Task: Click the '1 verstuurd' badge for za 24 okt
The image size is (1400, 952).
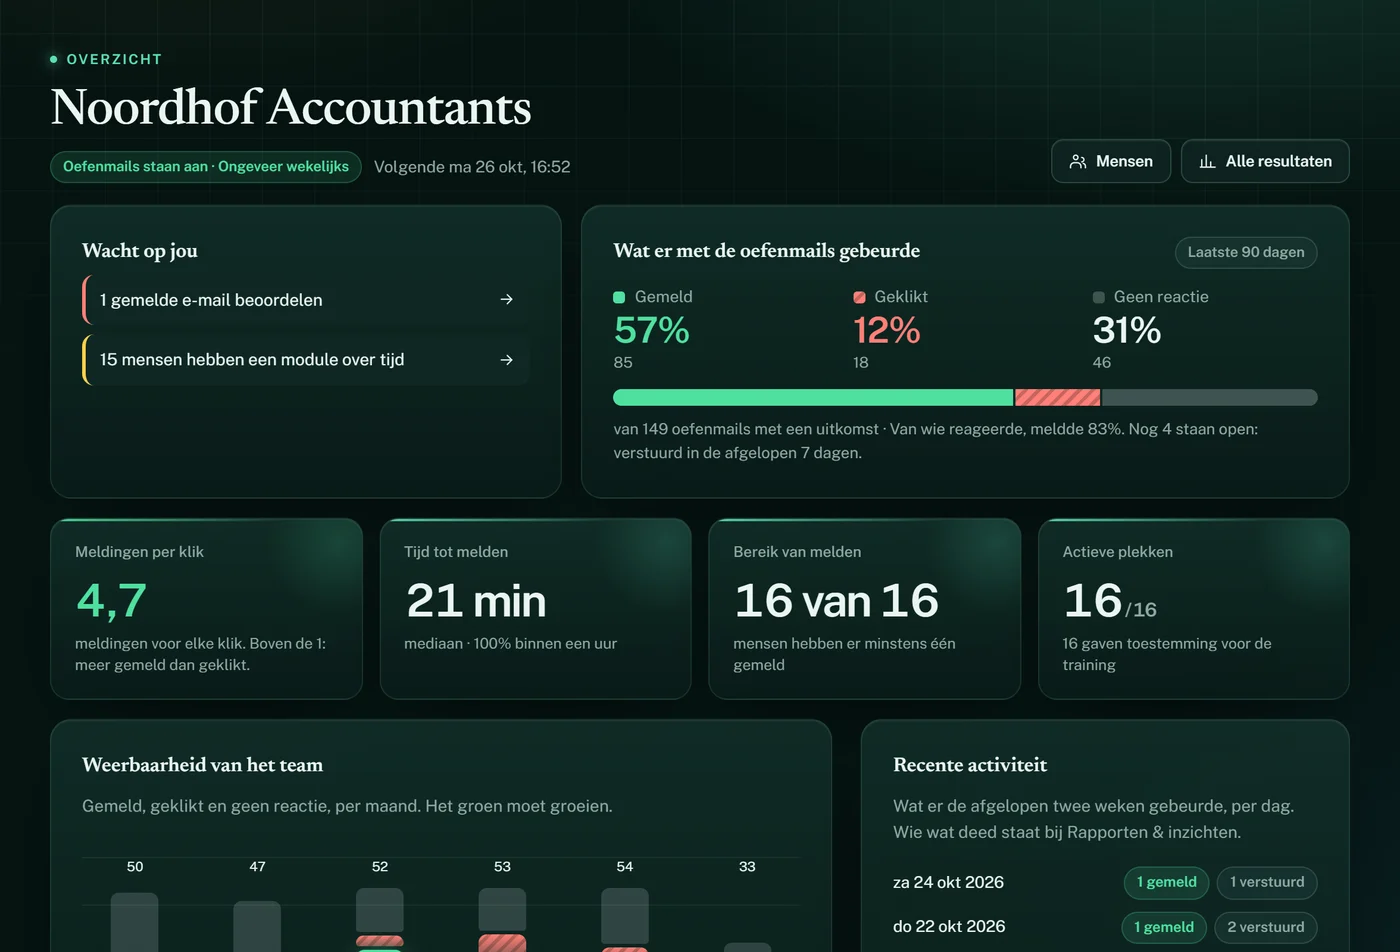Action: coord(1267,882)
